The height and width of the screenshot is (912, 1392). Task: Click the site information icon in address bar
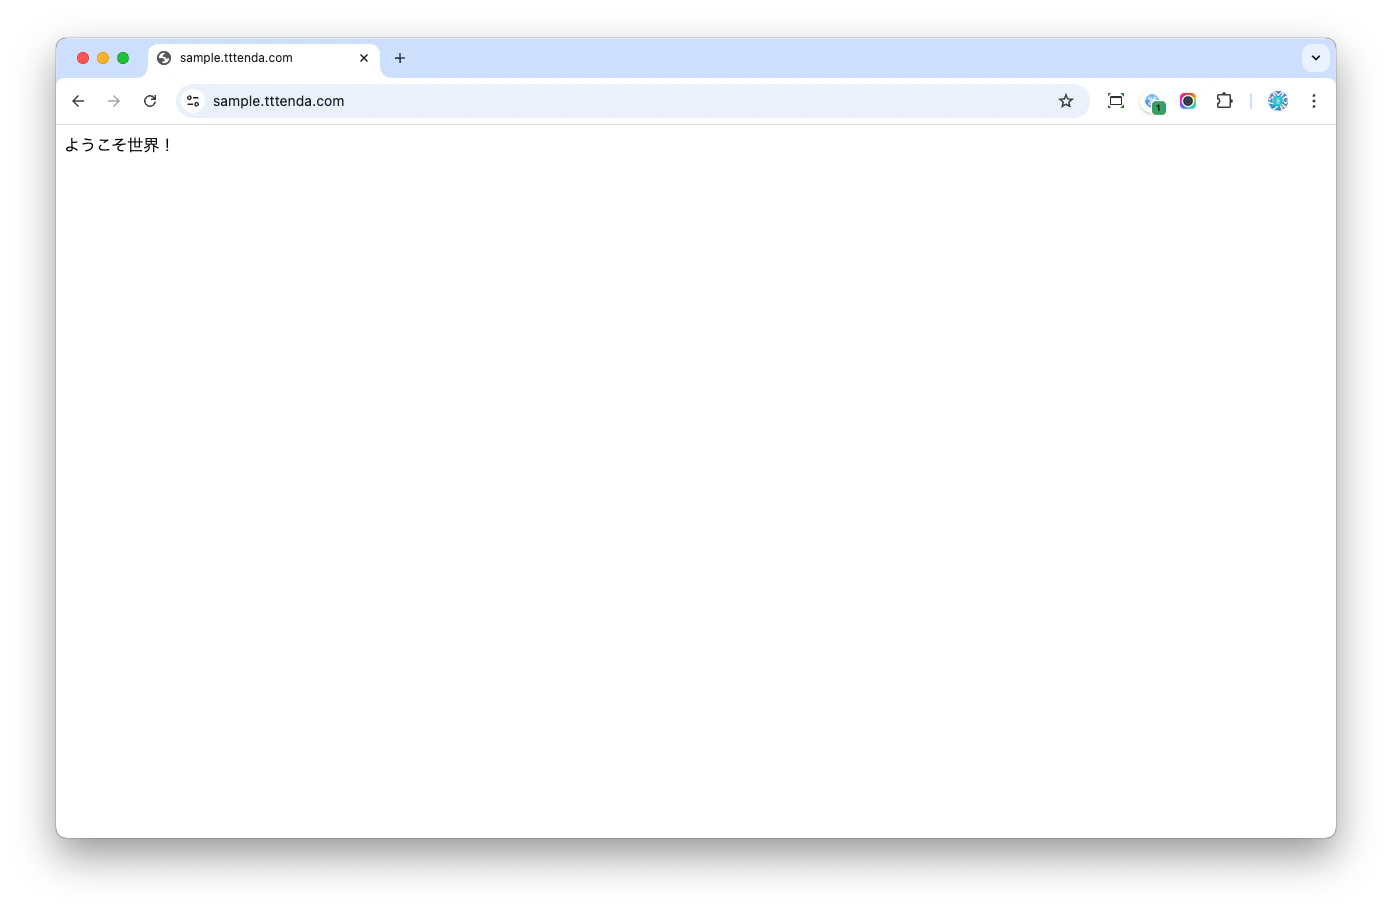point(191,100)
